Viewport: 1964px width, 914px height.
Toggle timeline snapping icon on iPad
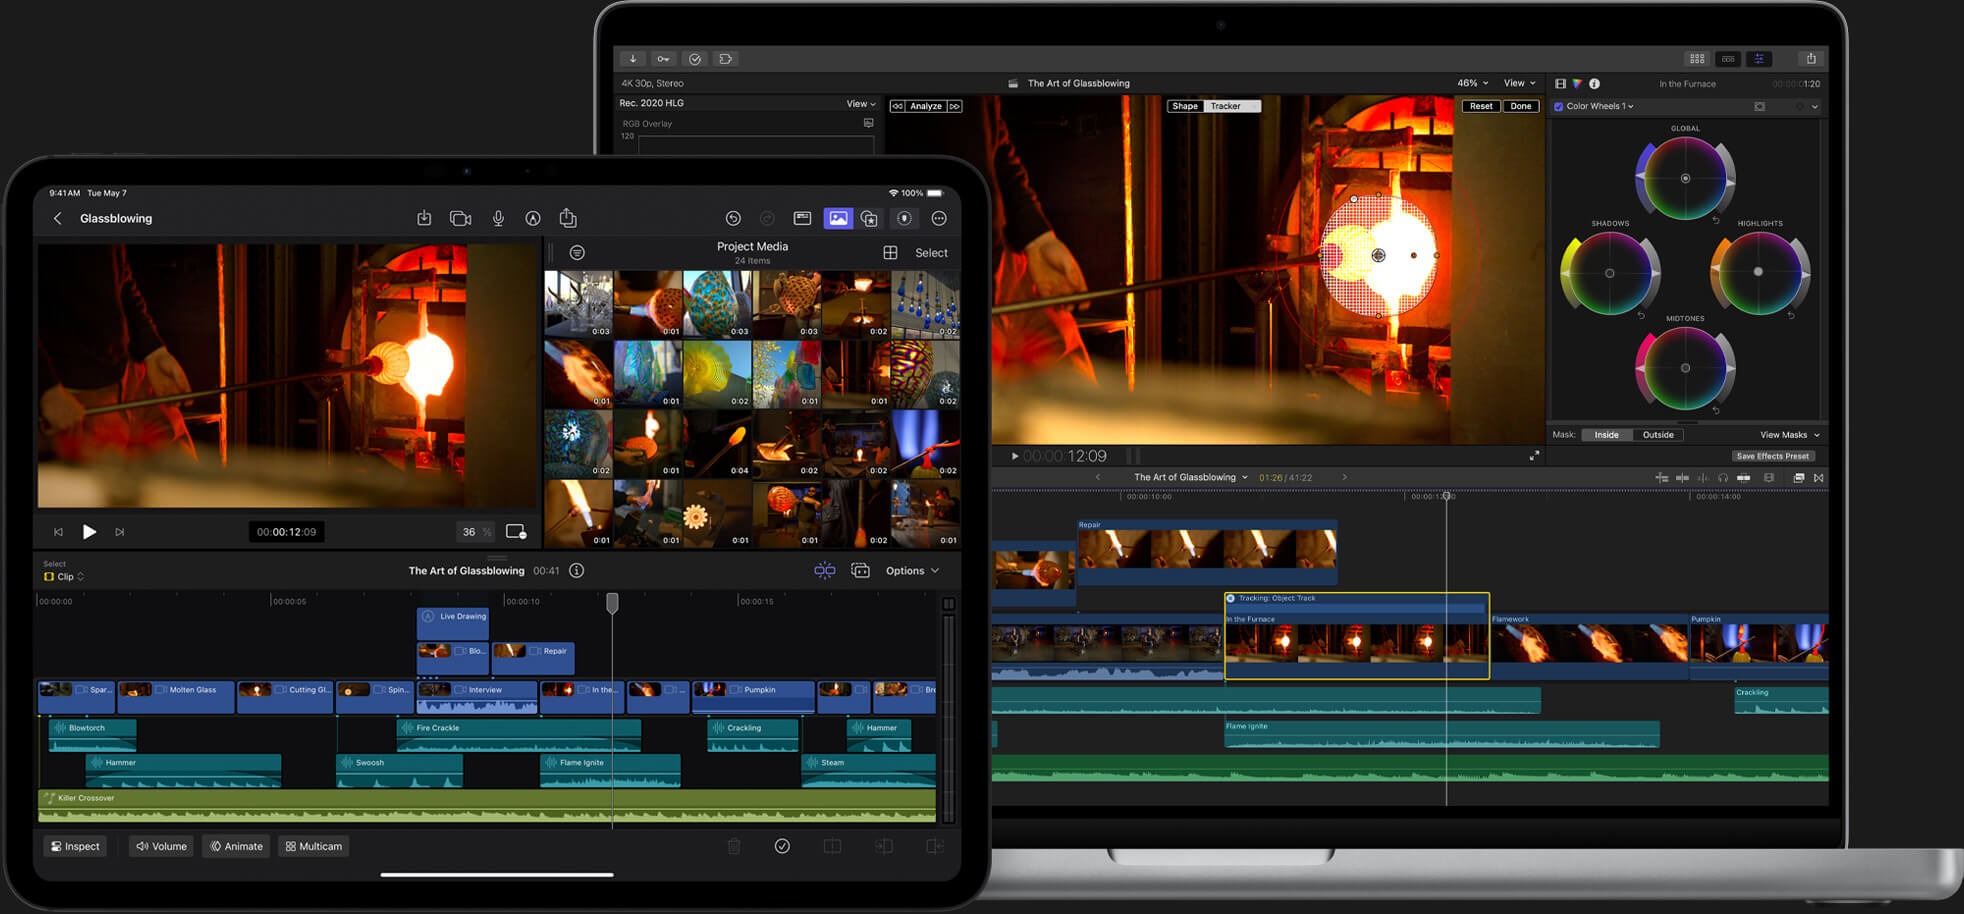824,570
